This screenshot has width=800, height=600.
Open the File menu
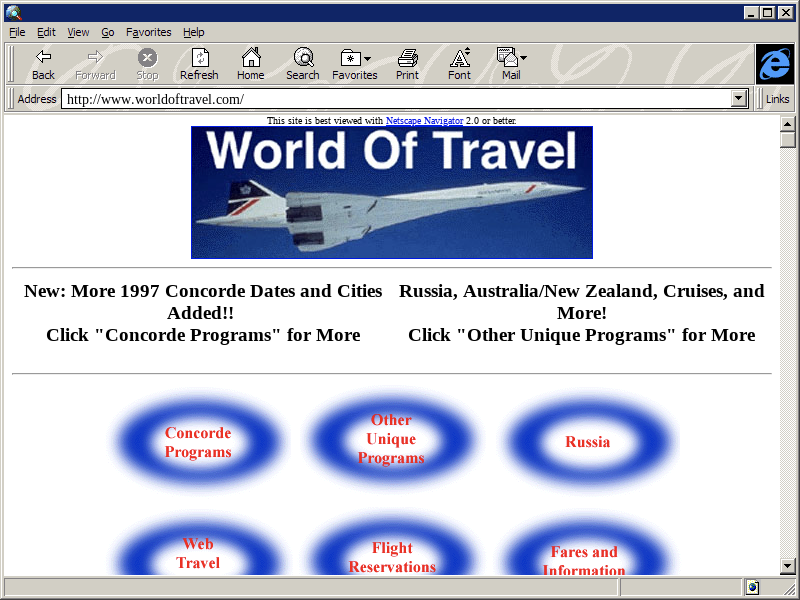[17, 32]
